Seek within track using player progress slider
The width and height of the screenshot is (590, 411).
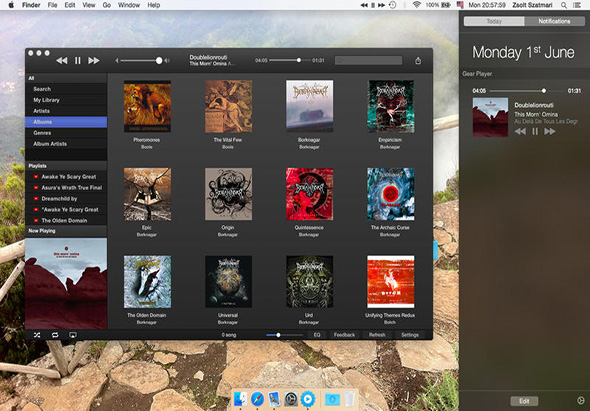[289, 60]
